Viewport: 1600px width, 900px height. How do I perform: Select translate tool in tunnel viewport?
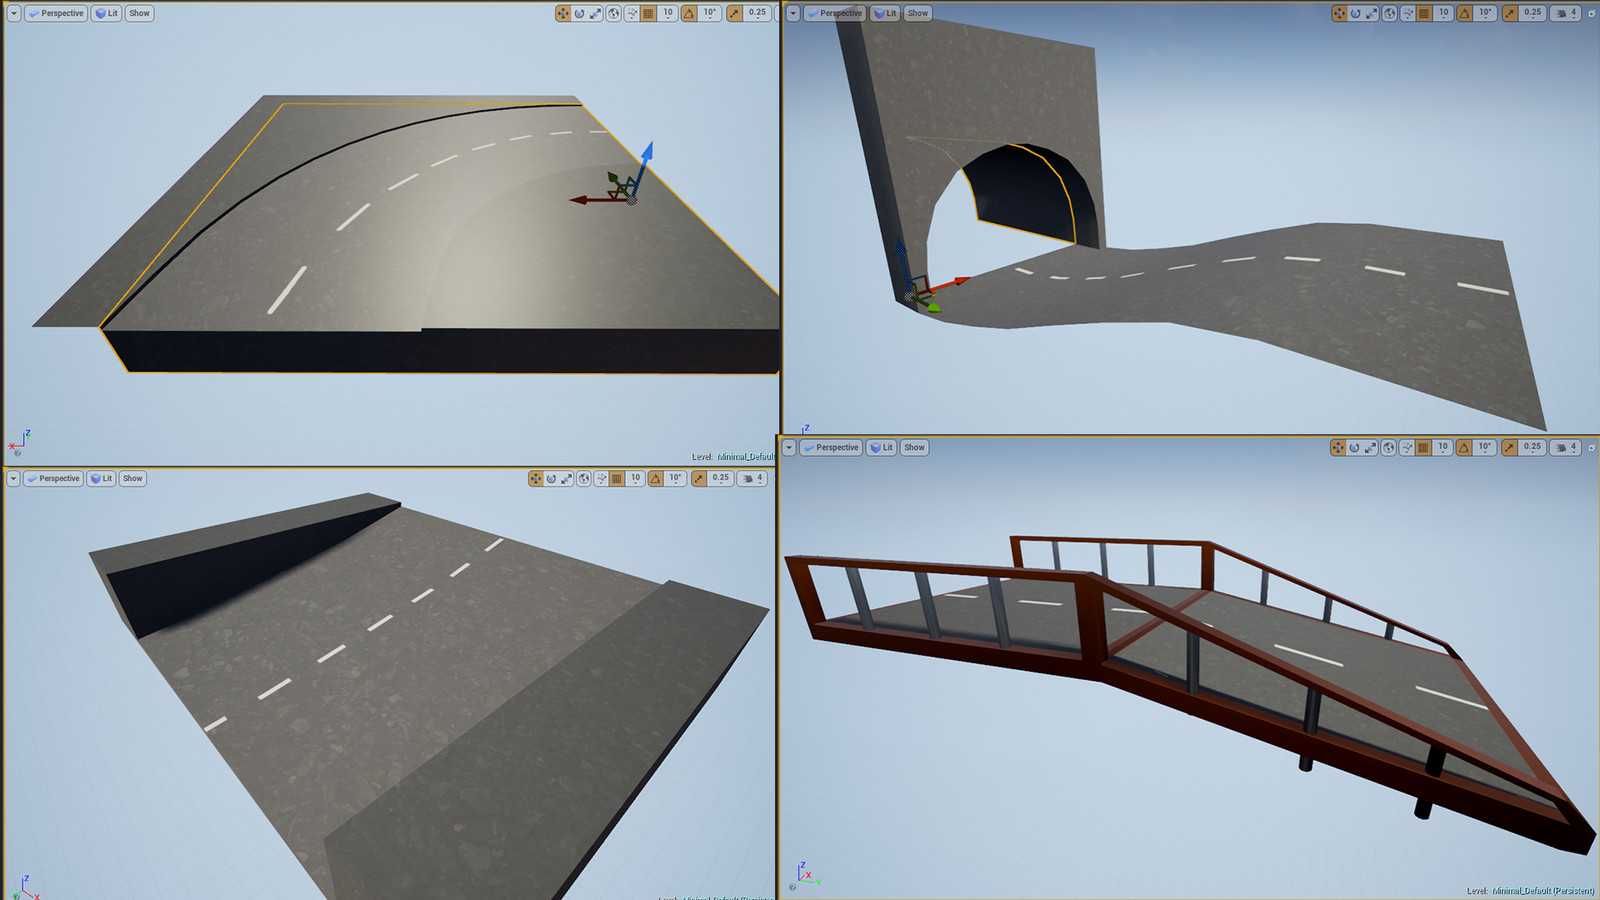click(1339, 13)
